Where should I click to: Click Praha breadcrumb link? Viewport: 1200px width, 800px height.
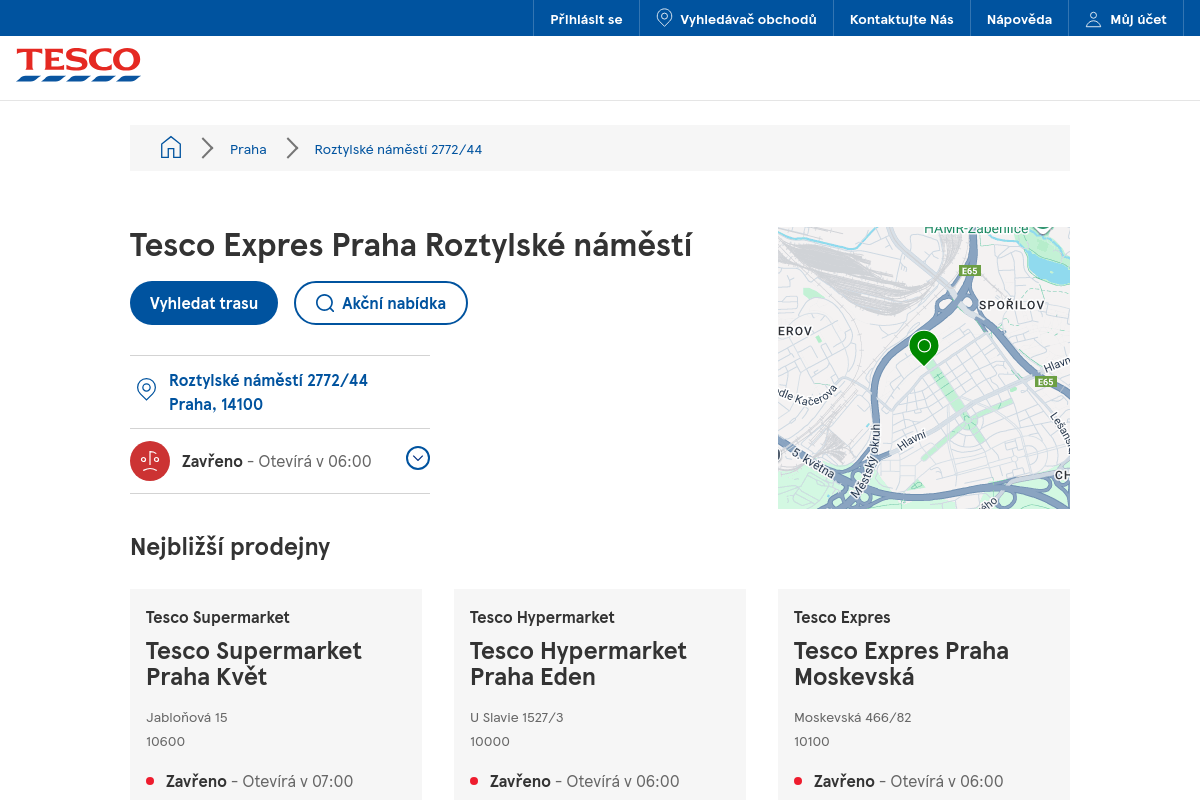pyautogui.click(x=248, y=149)
